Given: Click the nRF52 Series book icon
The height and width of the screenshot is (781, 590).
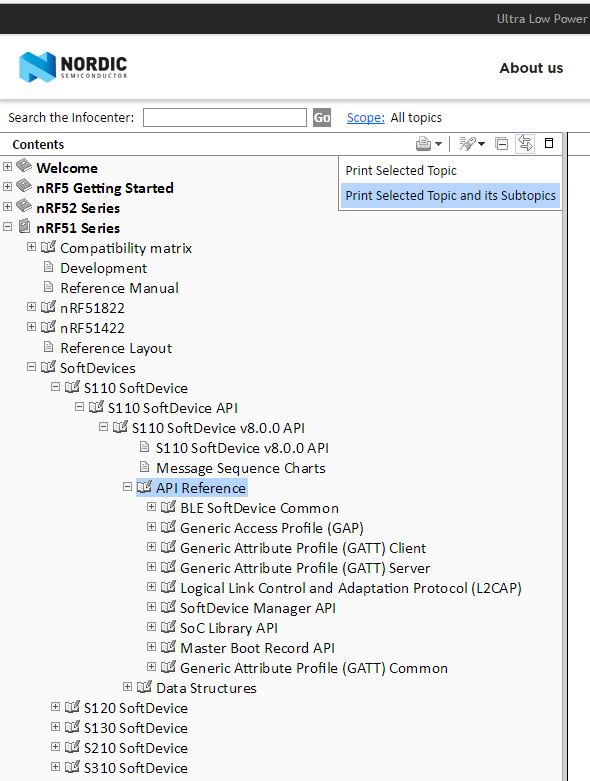Looking at the screenshot, I should pyautogui.click(x=24, y=205).
